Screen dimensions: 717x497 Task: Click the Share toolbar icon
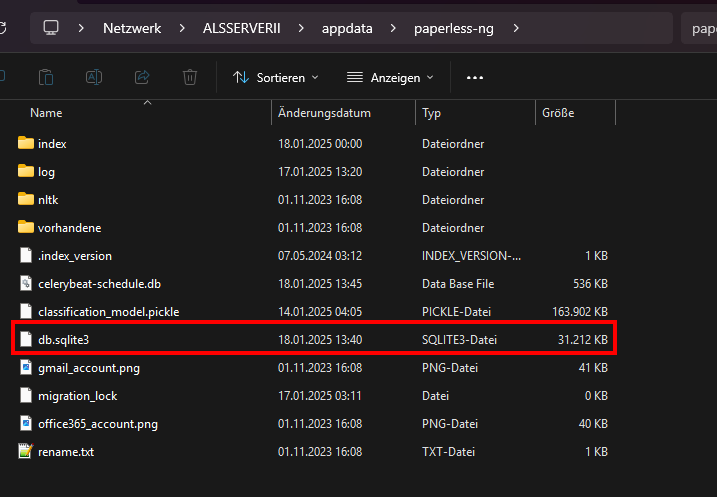(x=142, y=77)
